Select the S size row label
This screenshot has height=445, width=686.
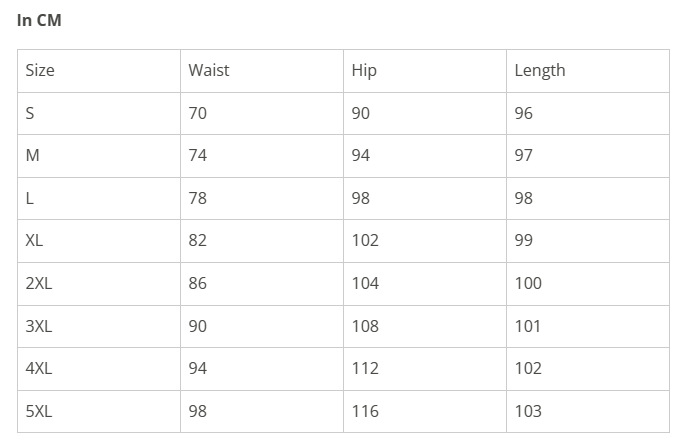[x=30, y=113]
